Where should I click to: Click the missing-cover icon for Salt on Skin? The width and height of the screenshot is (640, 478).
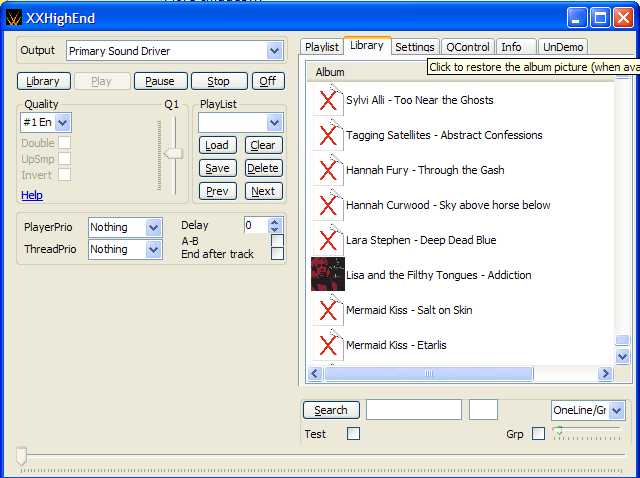point(328,310)
